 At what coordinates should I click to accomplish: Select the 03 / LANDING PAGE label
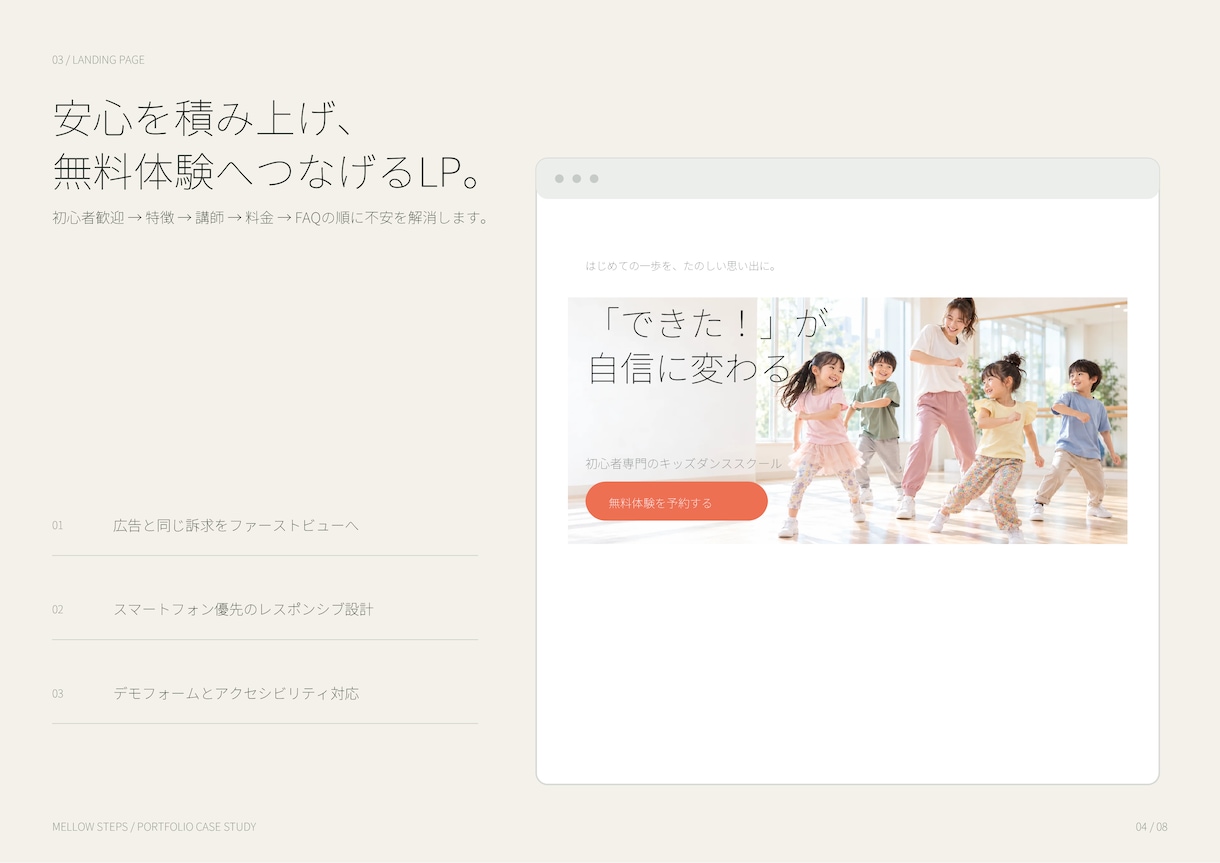98,60
